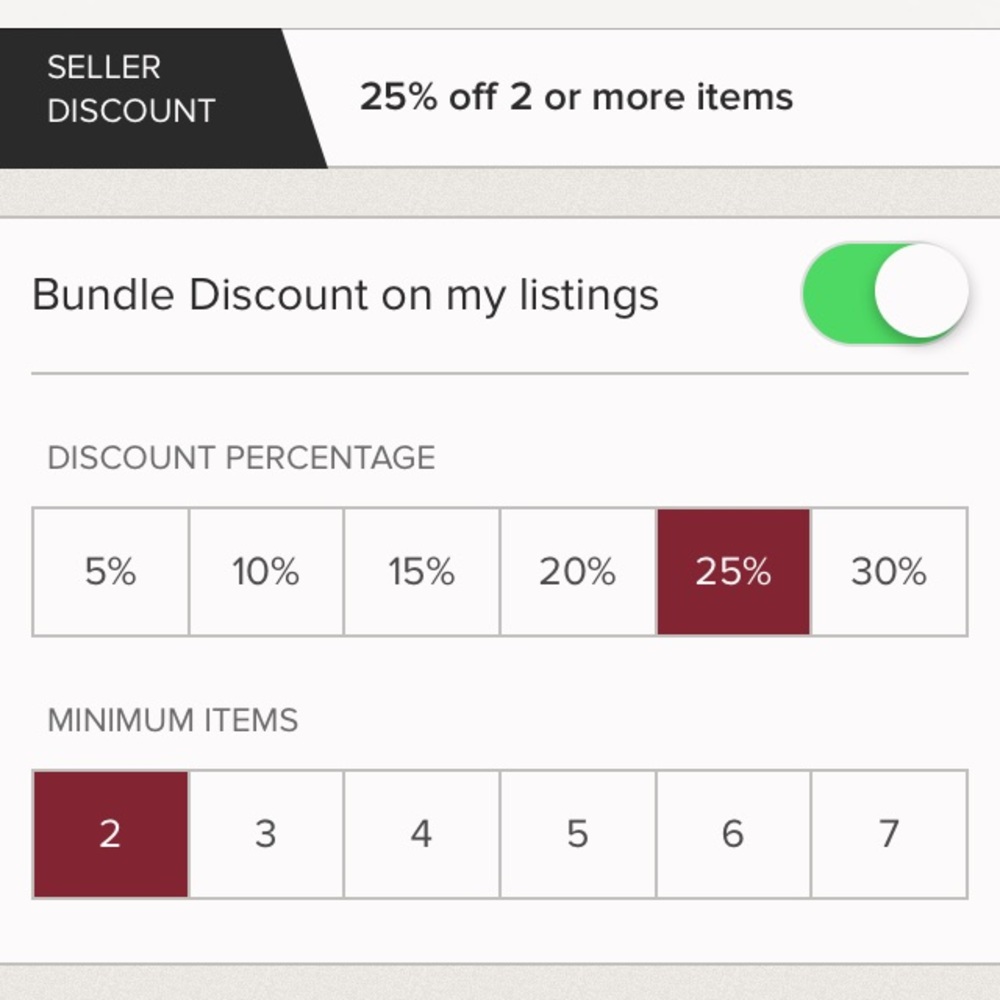The width and height of the screenshot is (1000, 1000).
Task: Tap the selected 25% discount box
Action: [733, 572]
